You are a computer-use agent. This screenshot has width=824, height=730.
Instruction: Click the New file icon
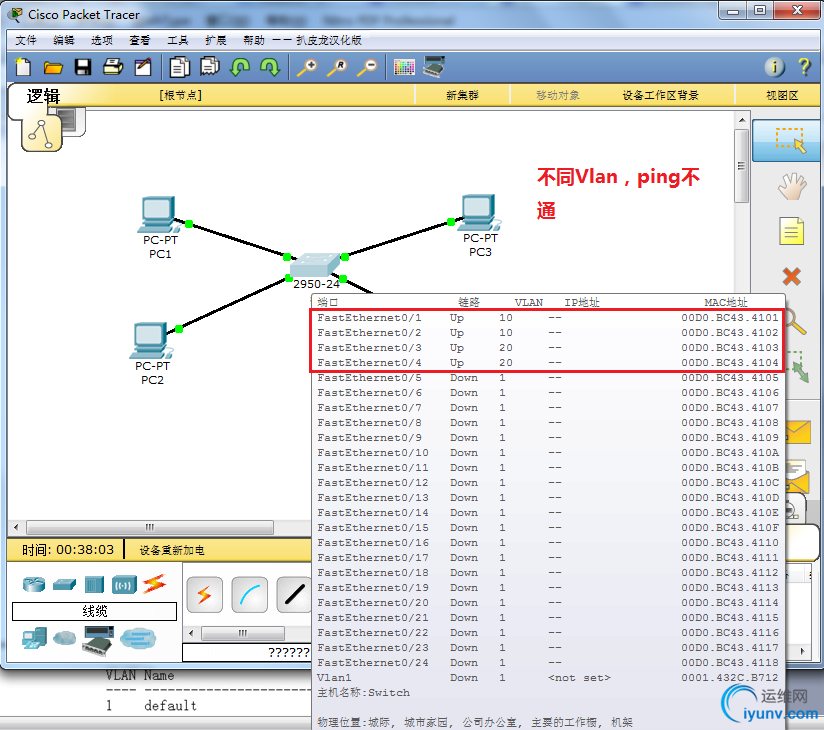pyautogui.click(x=23, y=67)
